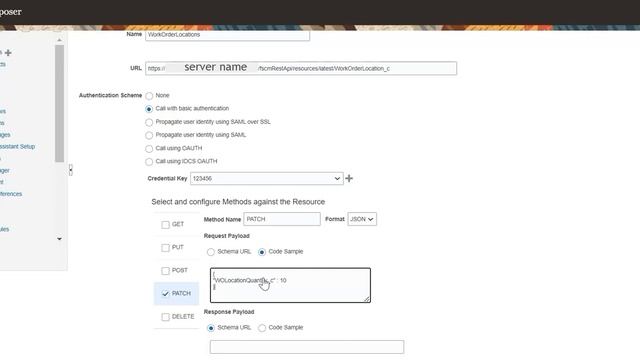
Task: Click the sidebar scroll up arrow
Action: tap(60, 40)
